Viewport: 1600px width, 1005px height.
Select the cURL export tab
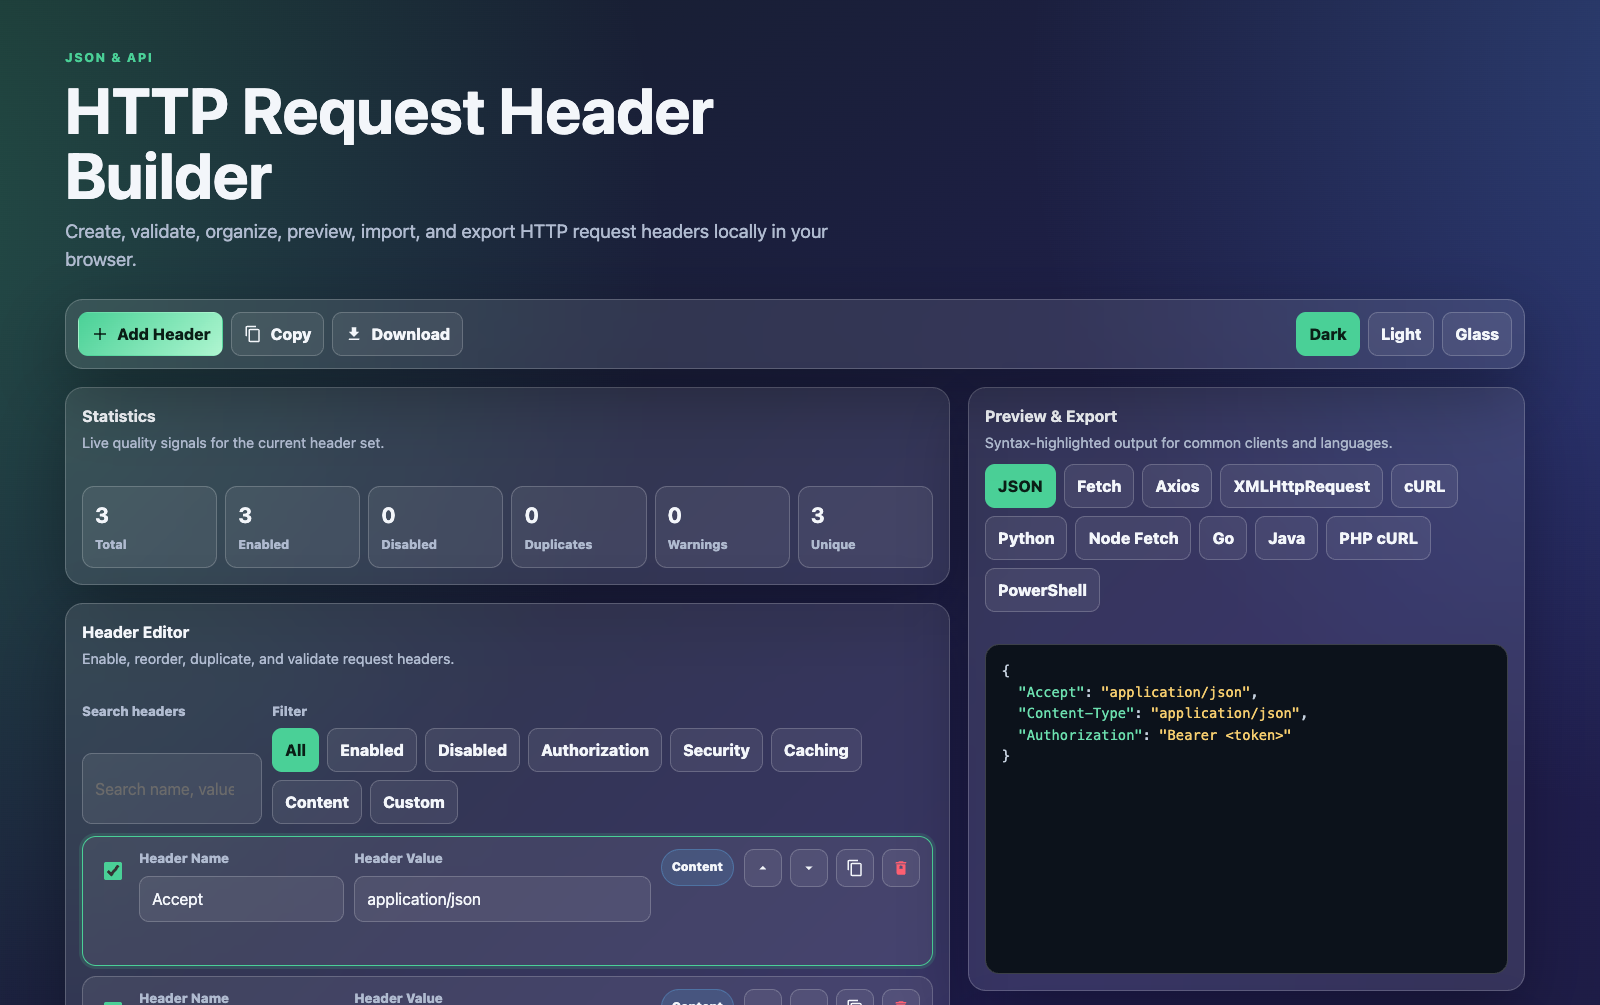(1424, 486)
